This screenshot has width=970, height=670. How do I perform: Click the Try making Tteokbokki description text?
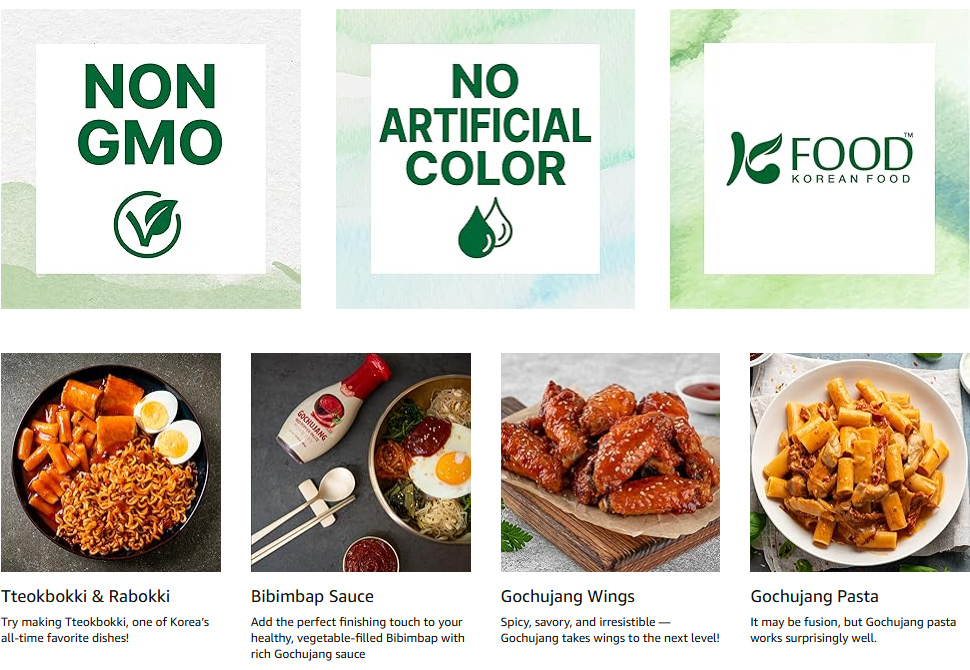105,630
